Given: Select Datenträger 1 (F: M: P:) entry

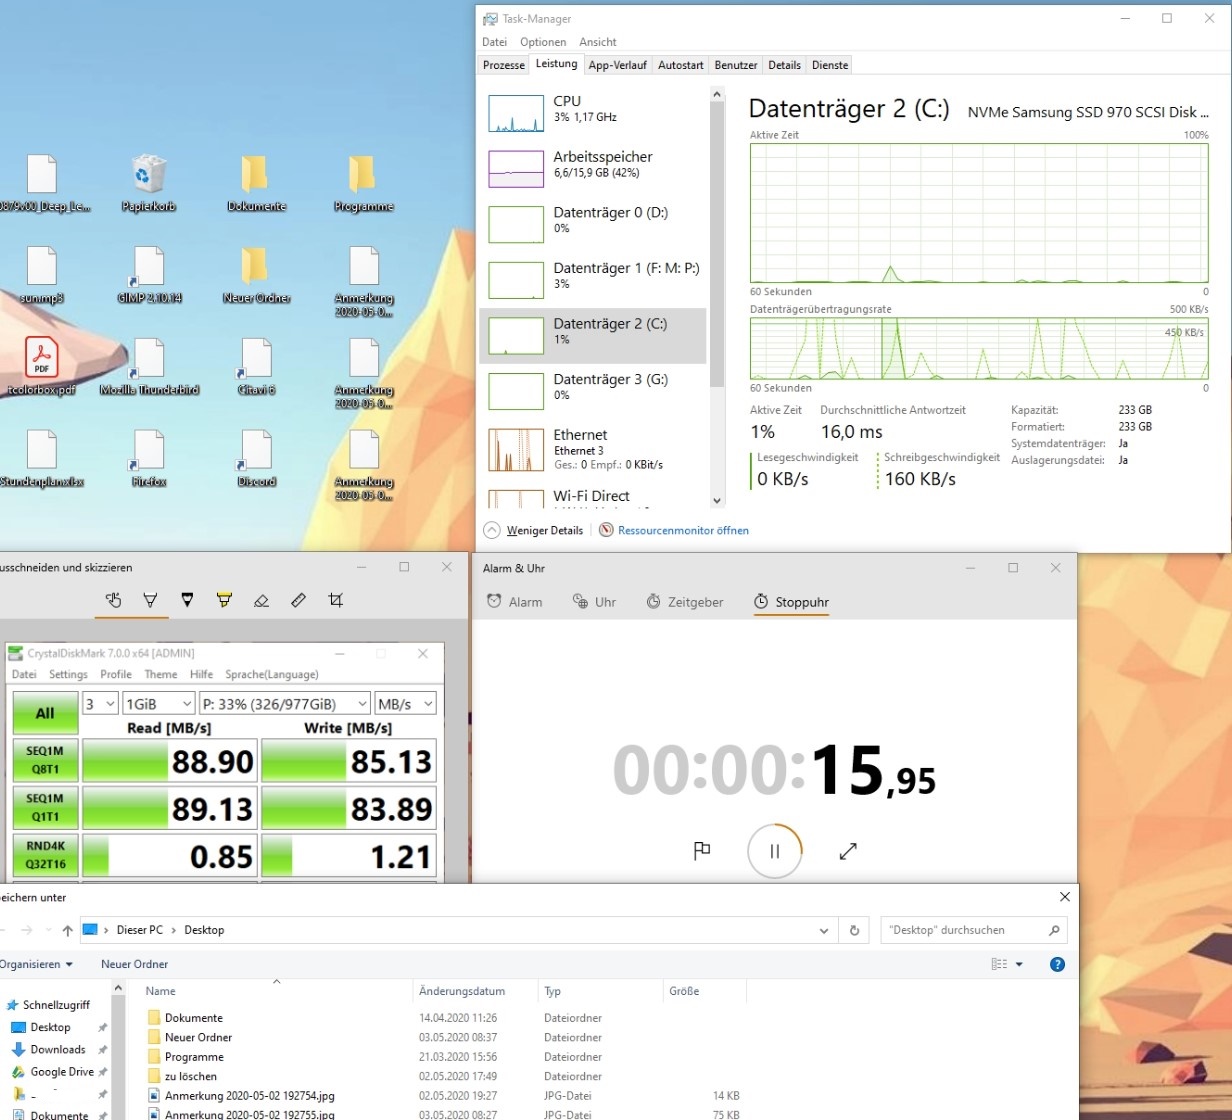Looking at the screenshot, I should [593, 280].
